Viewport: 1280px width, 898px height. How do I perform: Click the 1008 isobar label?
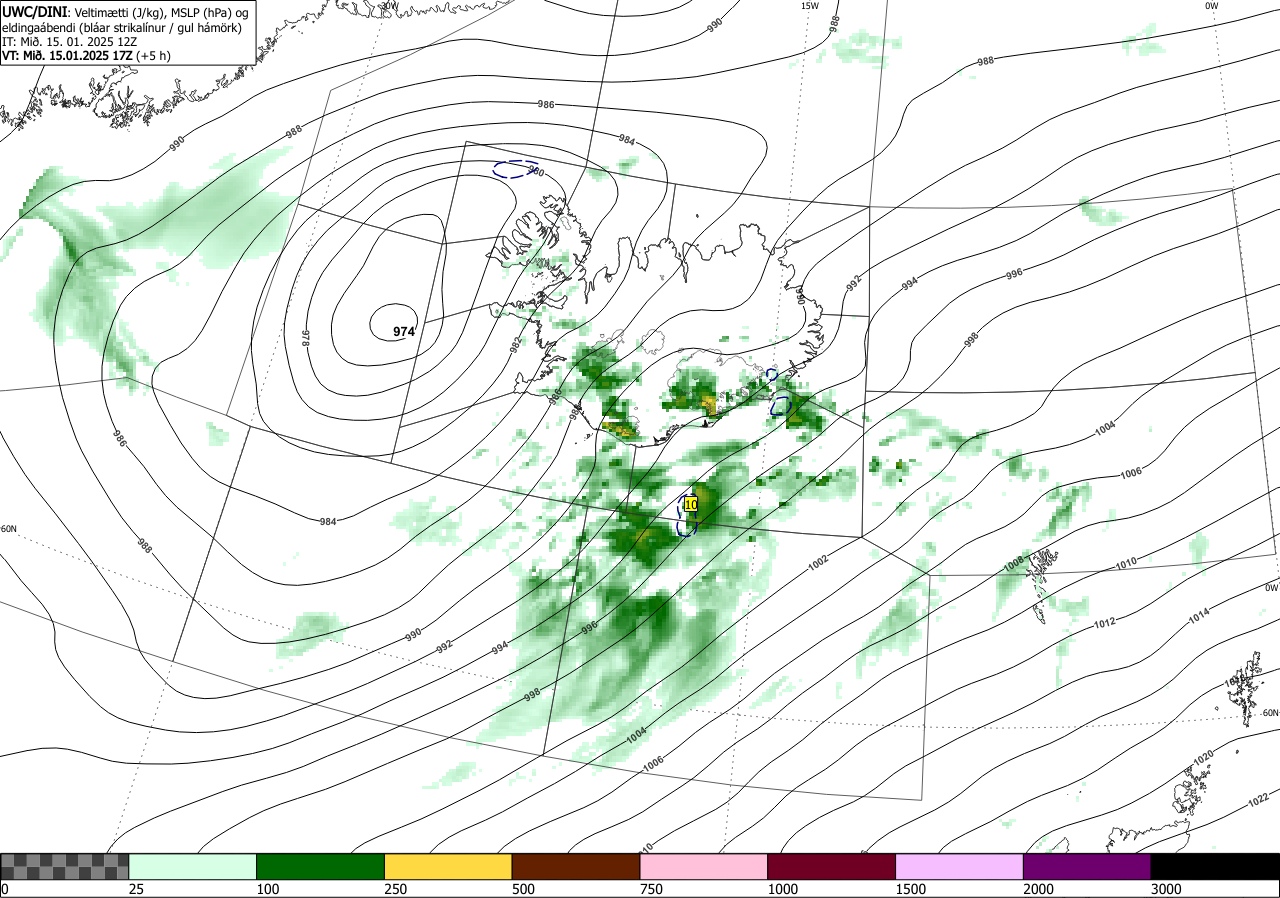point(1013,566)
